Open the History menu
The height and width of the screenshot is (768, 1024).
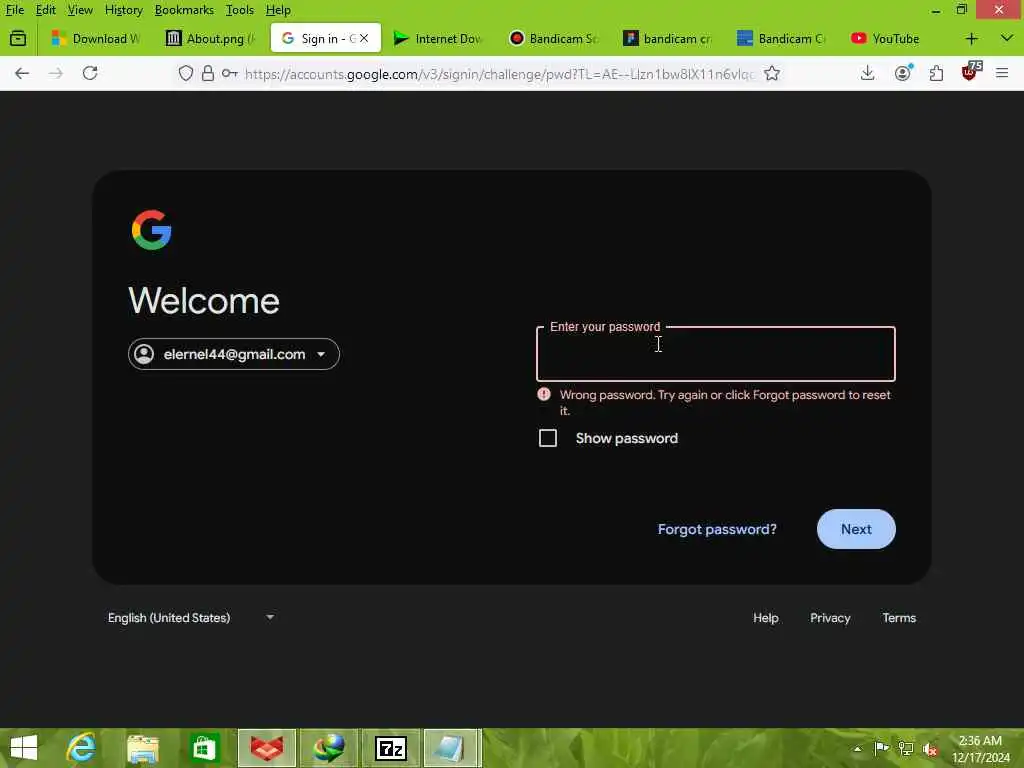point(123,10)
